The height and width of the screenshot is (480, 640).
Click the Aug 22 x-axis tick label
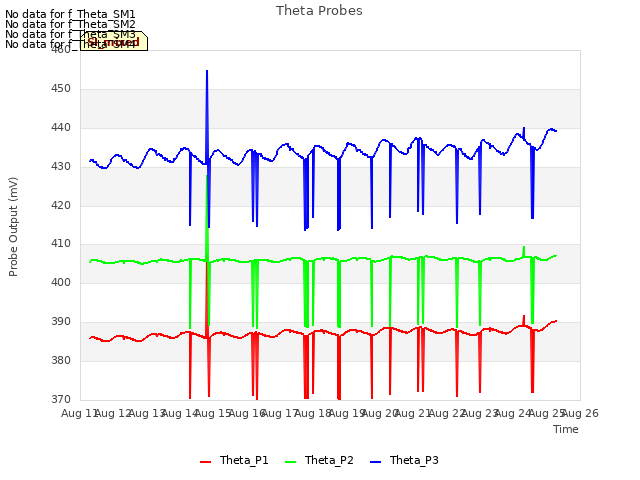click(447, 413)
